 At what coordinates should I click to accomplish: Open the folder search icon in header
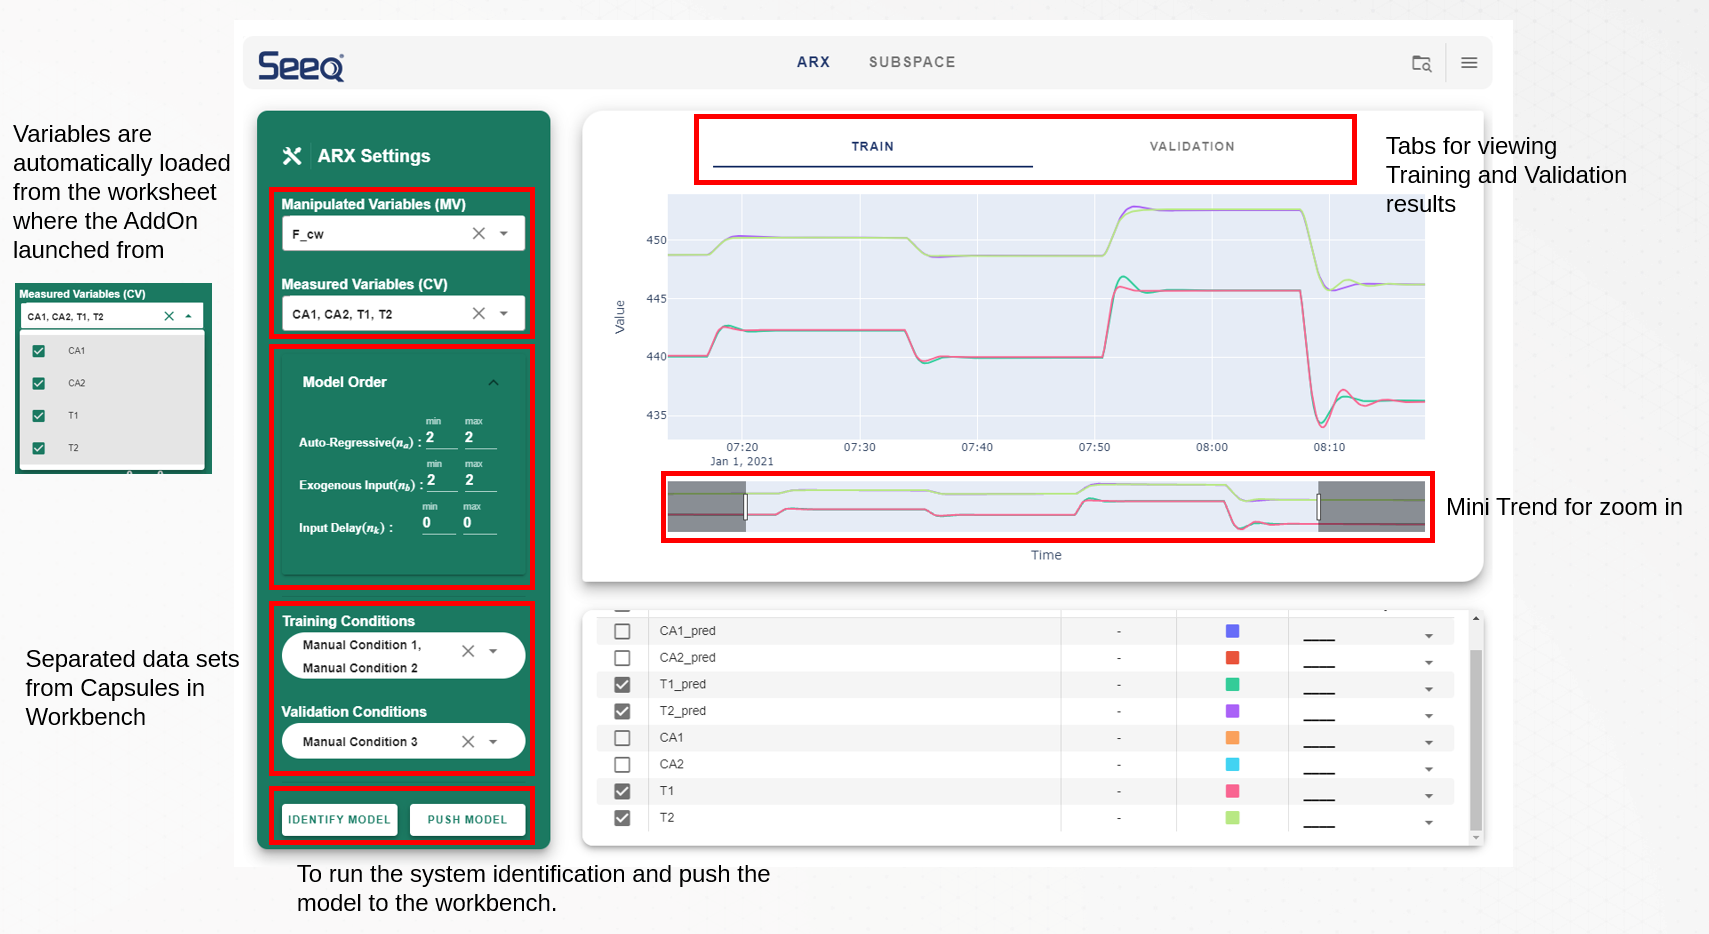point(1421,63)
